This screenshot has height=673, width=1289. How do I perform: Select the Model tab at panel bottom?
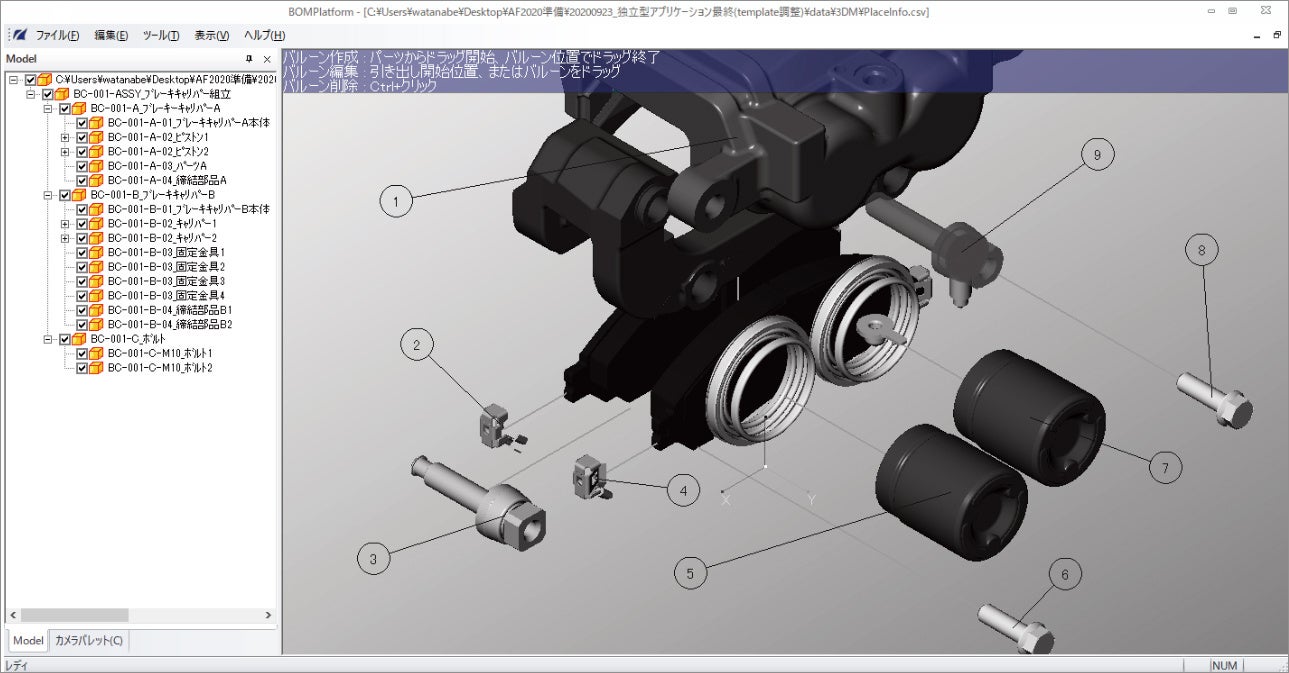[28, 640]
